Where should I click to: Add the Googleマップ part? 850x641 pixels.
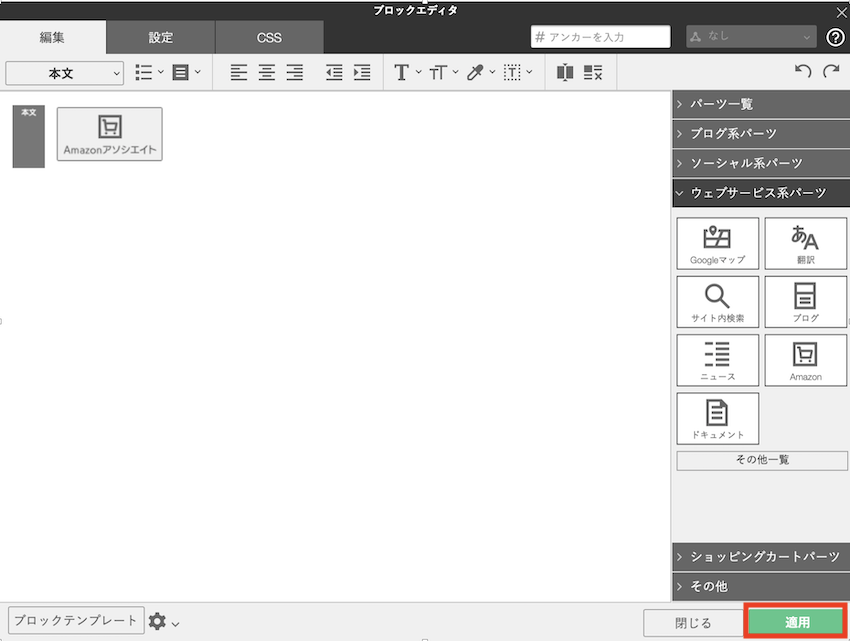(717, 243)
